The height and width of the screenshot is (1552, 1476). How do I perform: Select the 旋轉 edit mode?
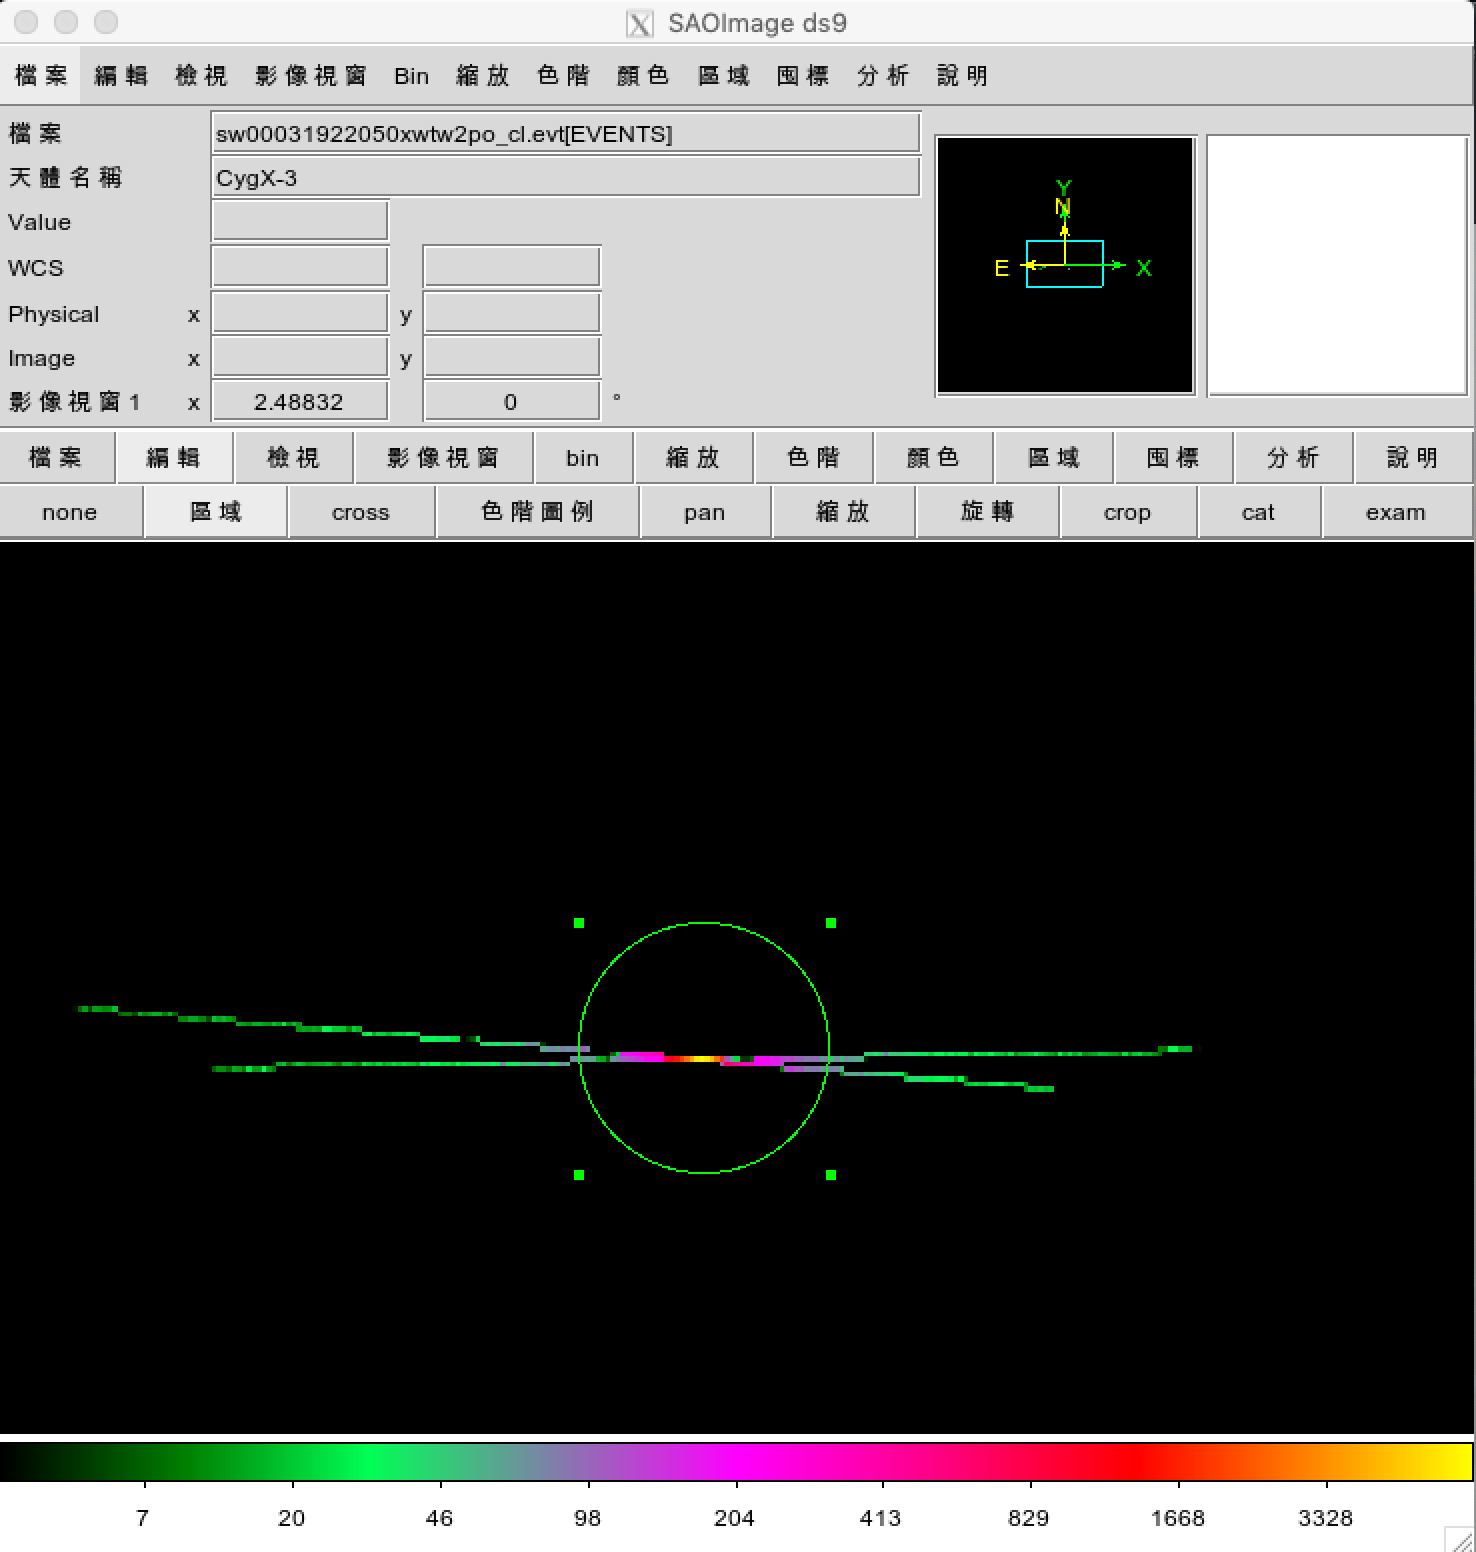pos(988,513)
